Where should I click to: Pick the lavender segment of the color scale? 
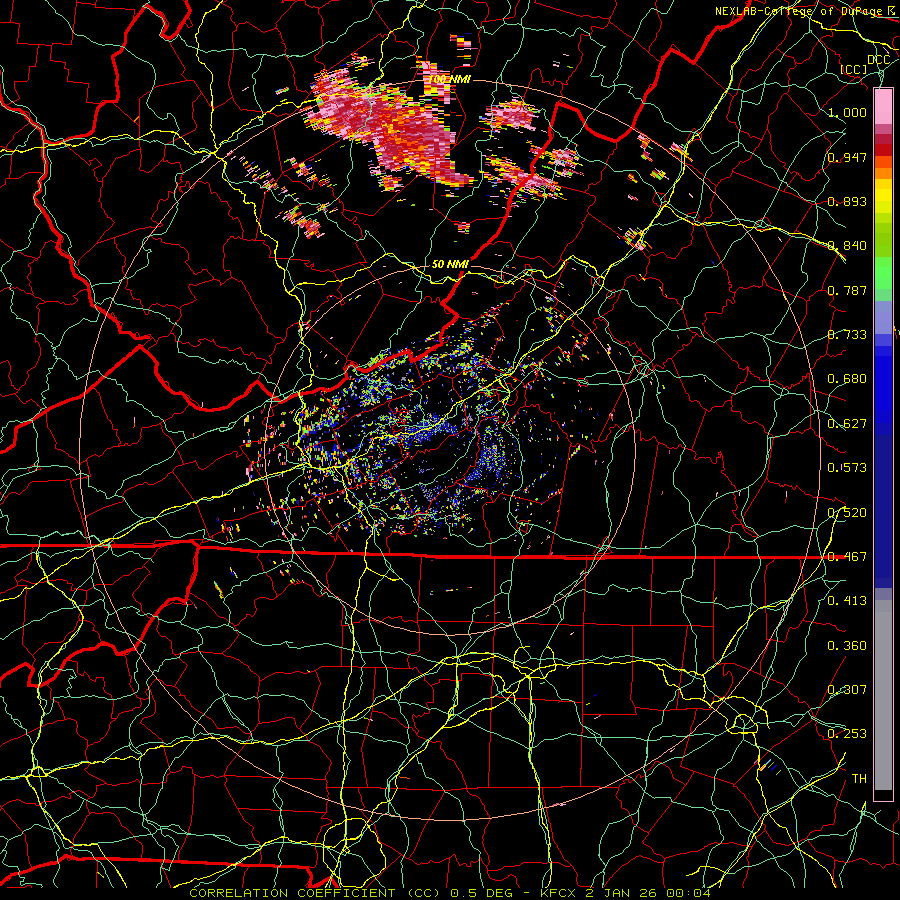[883, 317]
